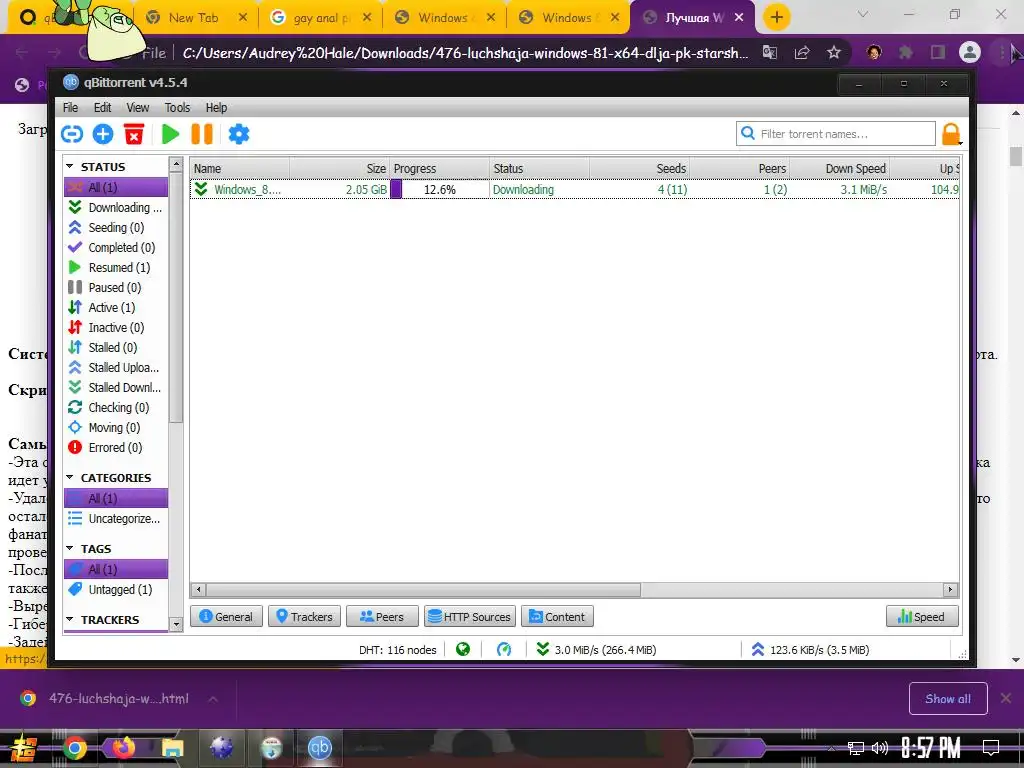The height and width of the screenshot is (768, 1024).
Task: Open the General tab
Action: (x=226, y=616)
